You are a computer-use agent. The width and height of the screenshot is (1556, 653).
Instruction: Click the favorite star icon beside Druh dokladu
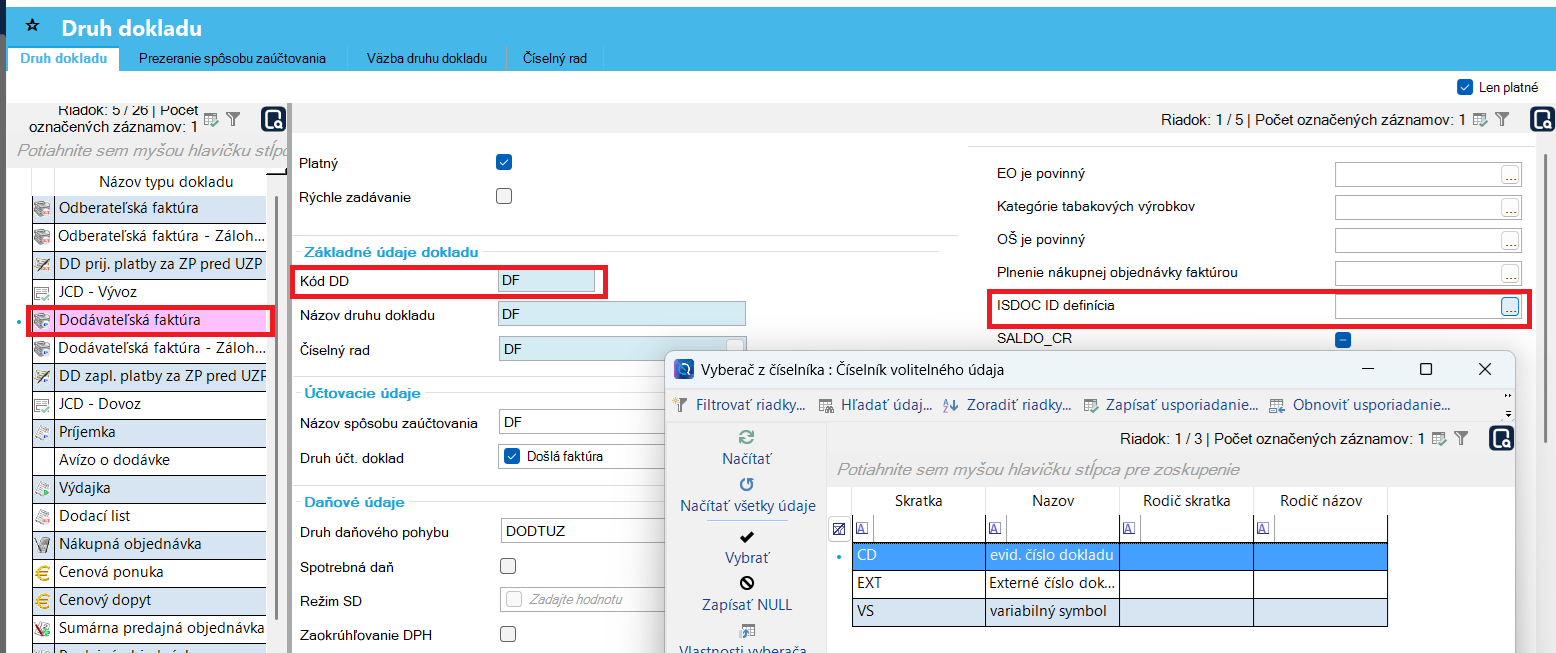32,26
